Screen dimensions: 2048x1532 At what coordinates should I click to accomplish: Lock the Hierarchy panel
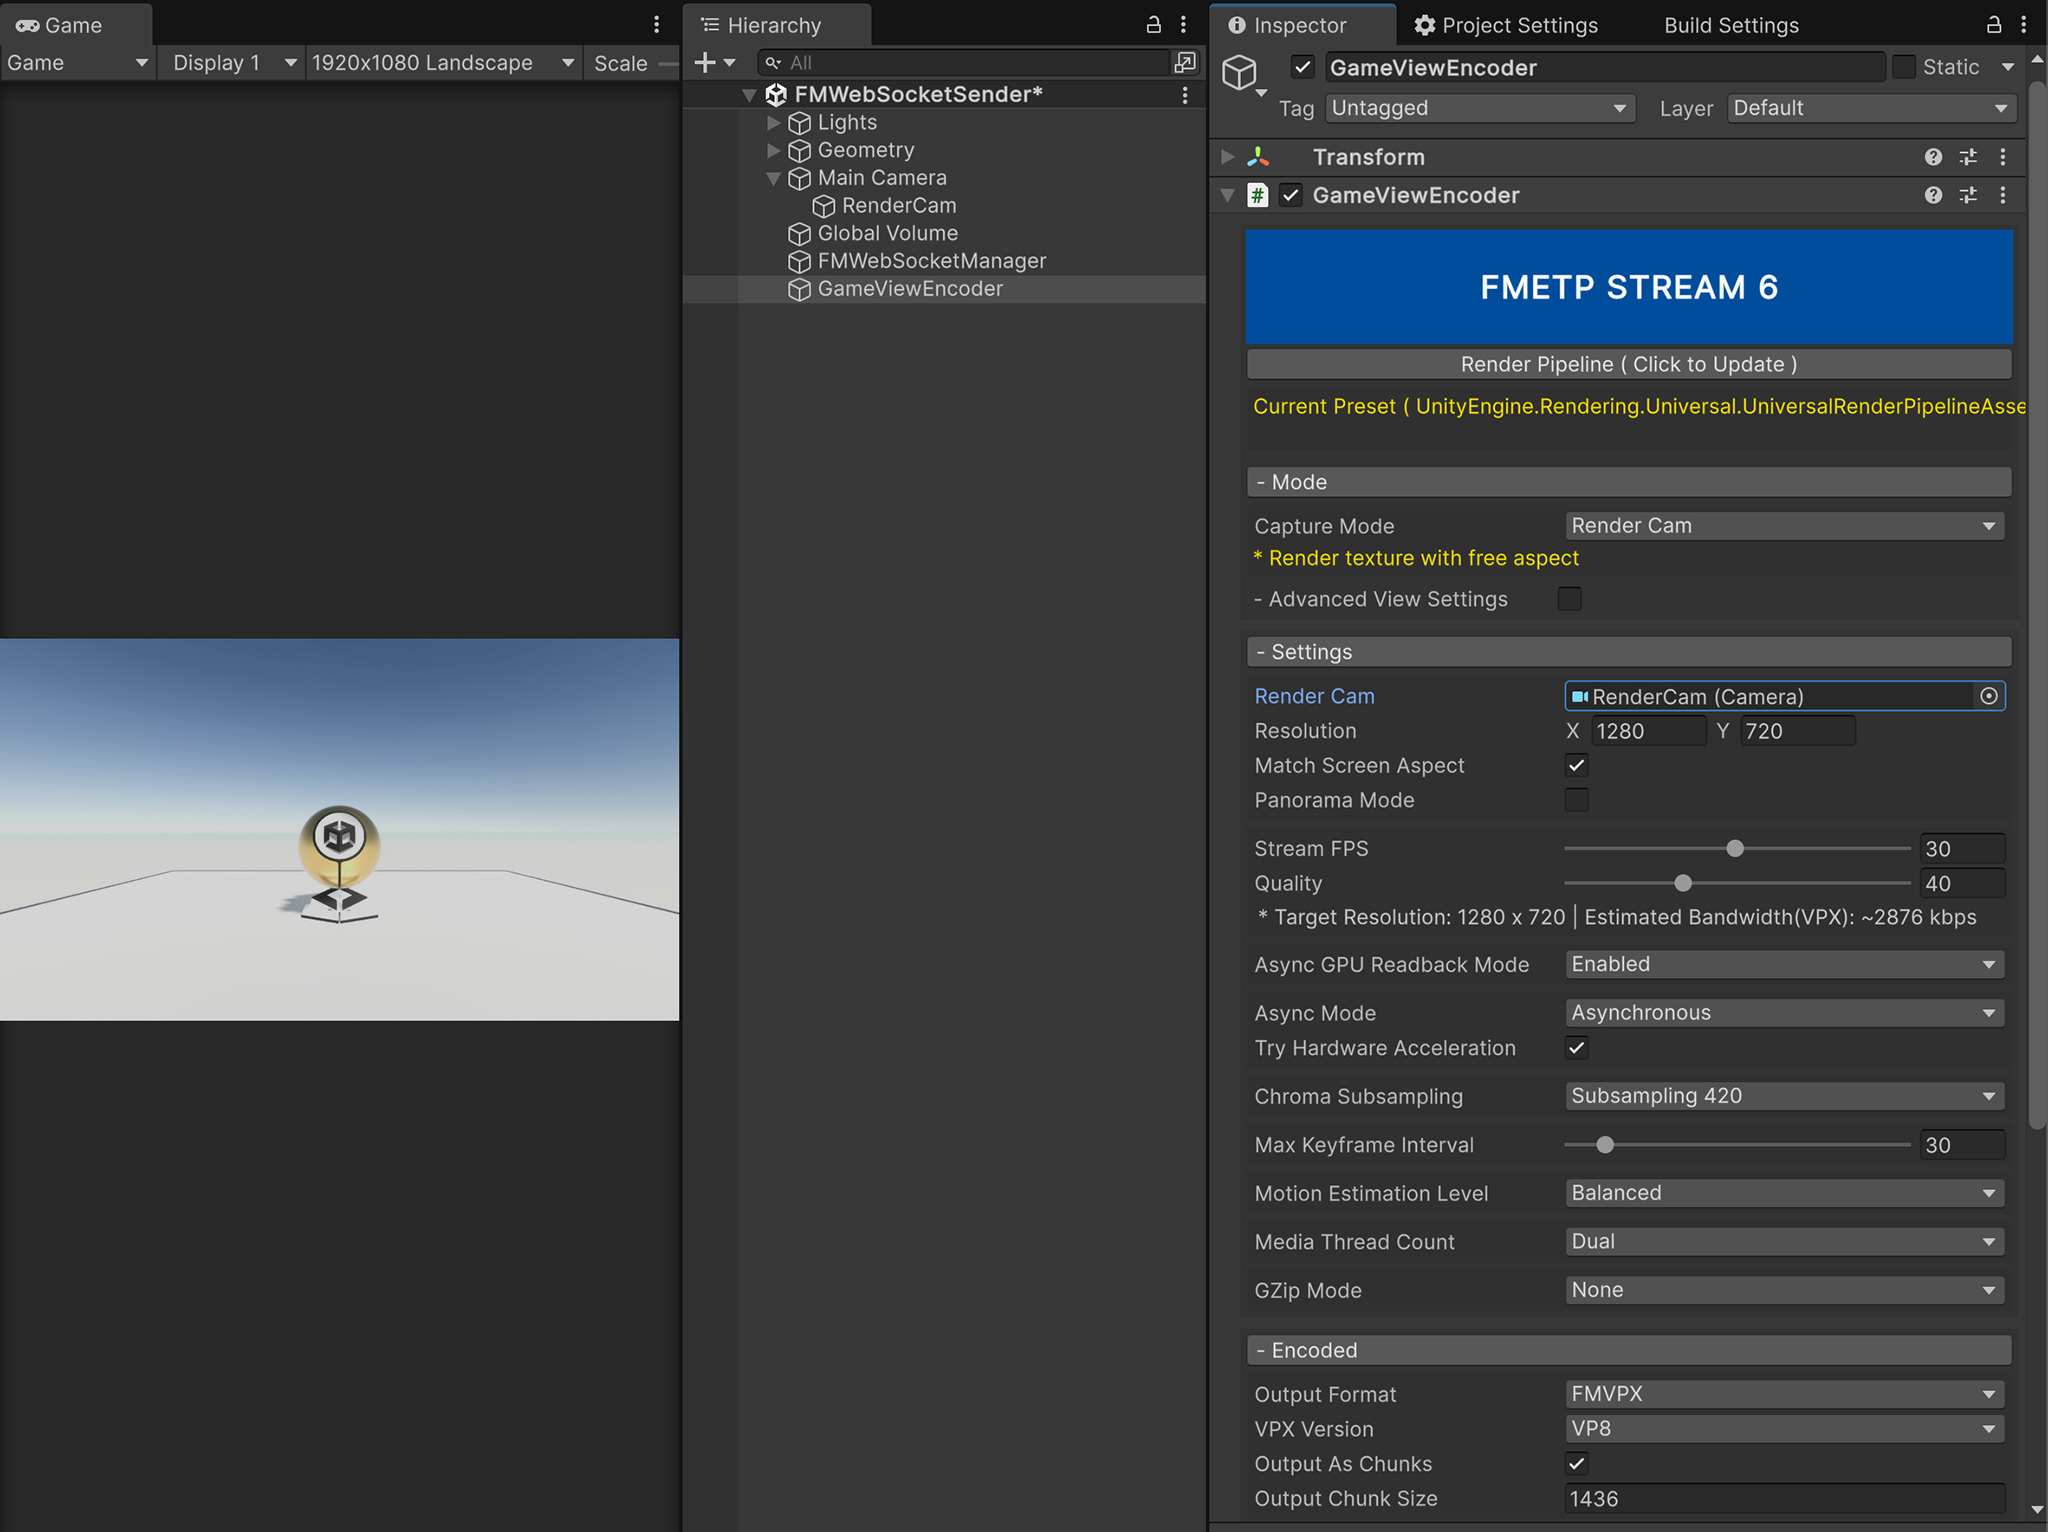pos(1153,24)
